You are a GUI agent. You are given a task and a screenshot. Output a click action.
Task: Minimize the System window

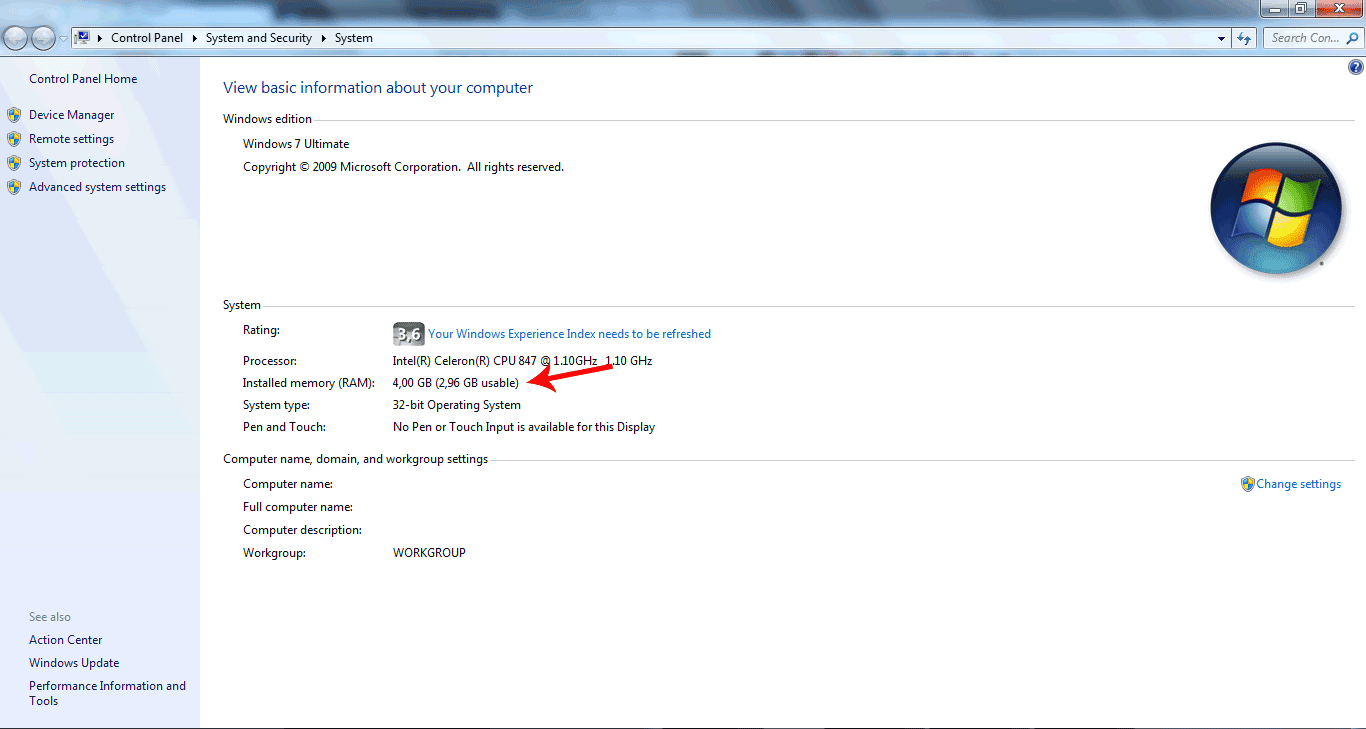1274,8
